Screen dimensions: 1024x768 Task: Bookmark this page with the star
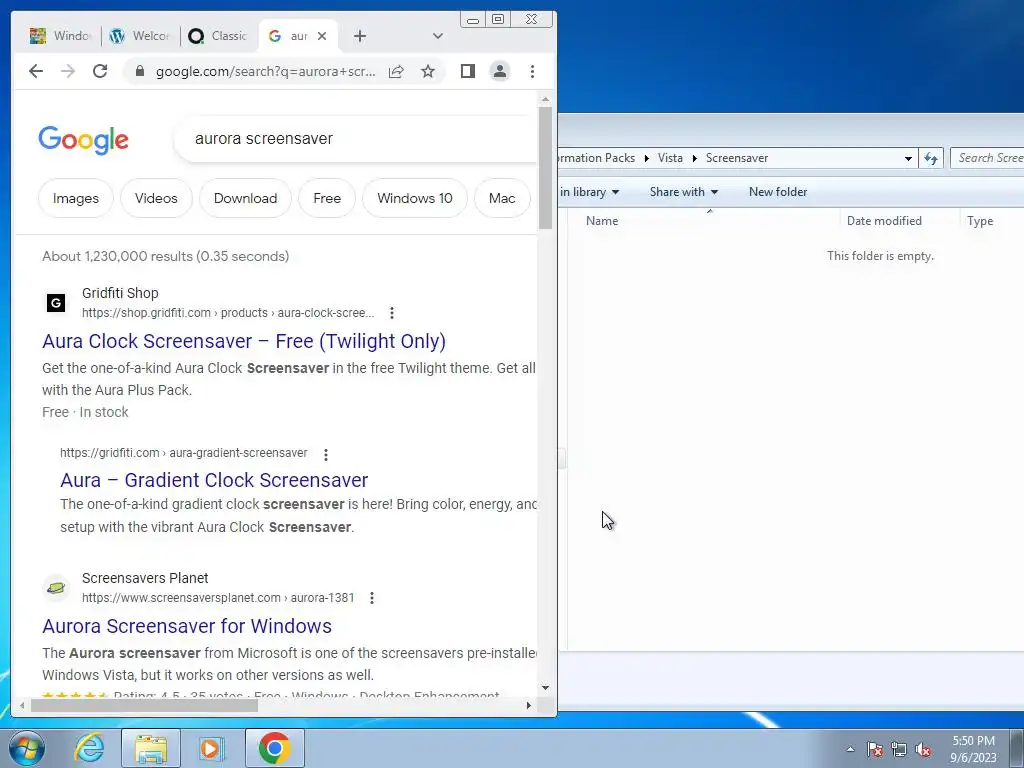428,71
